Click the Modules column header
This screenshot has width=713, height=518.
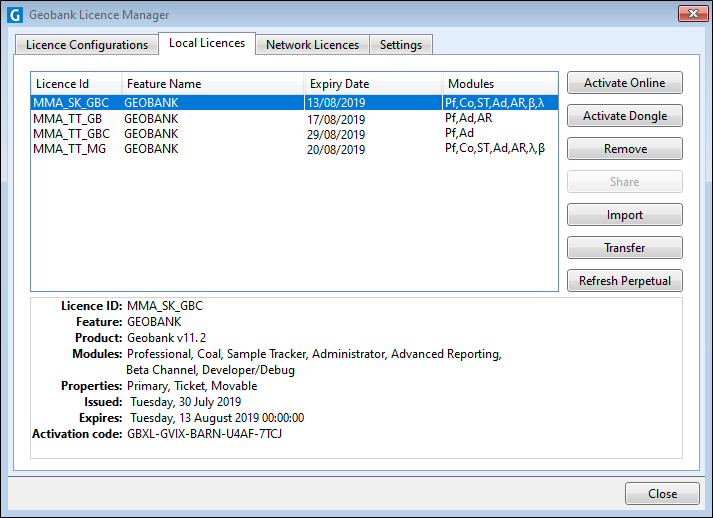click(x=500, y=84)
